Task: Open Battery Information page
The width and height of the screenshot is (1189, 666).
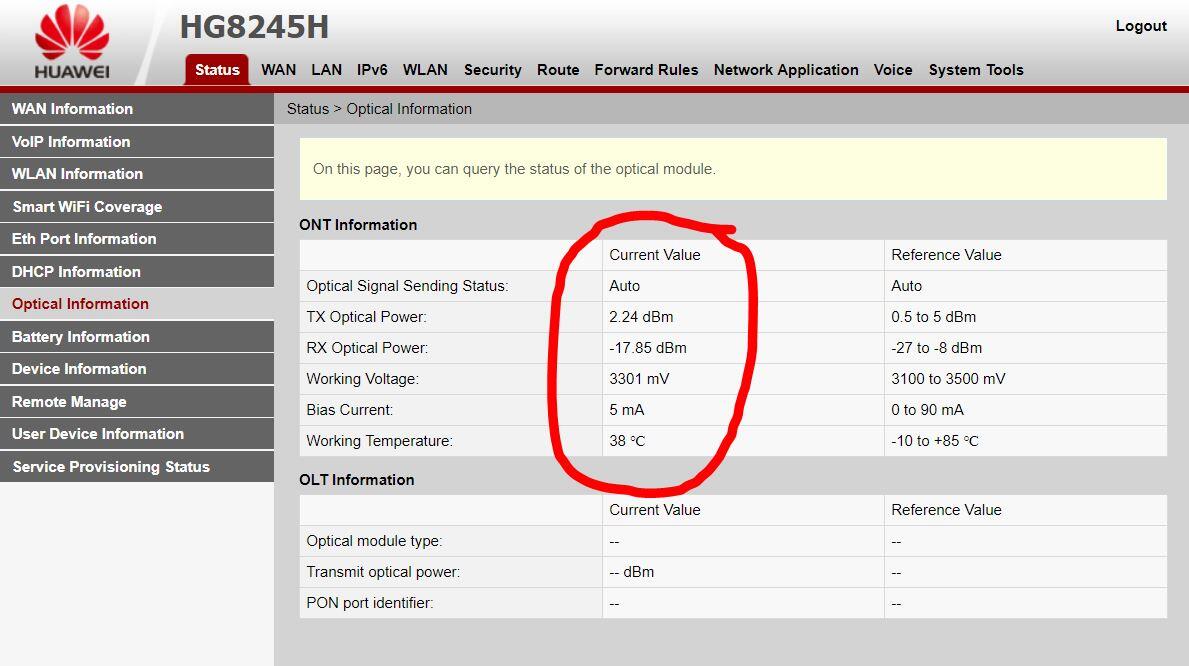Action: (x=136, y=337)
